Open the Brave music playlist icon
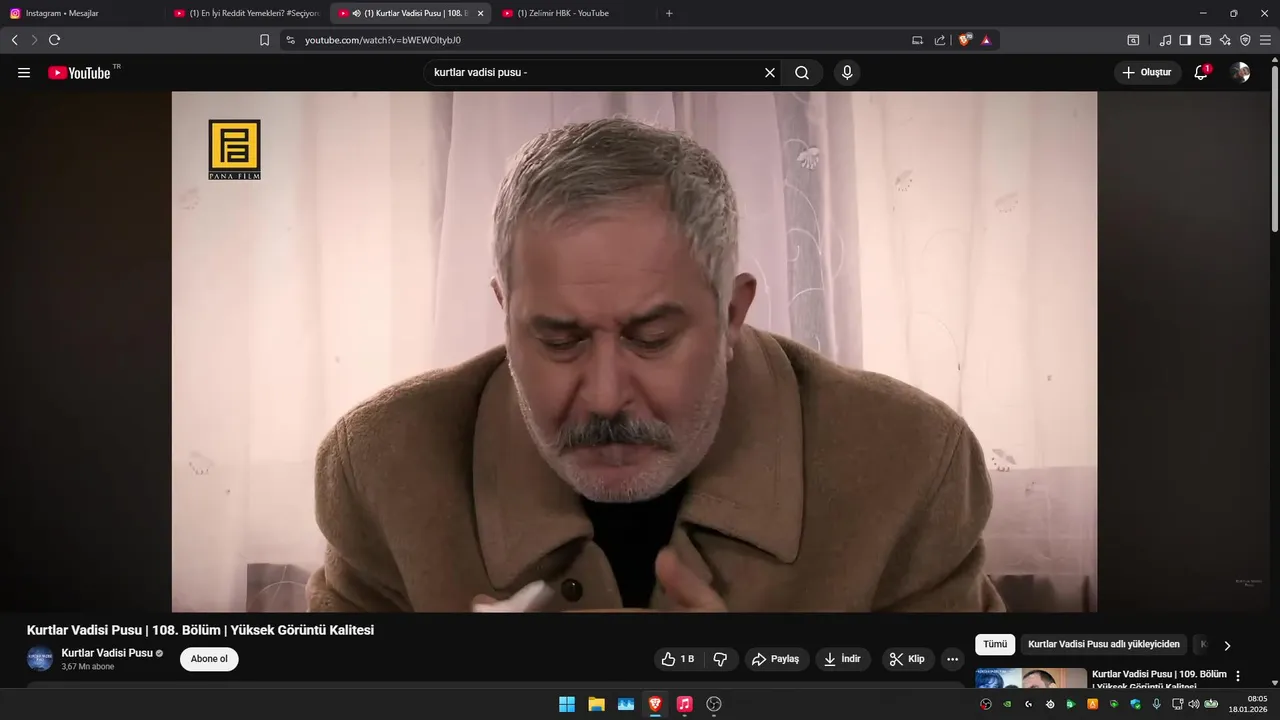This screenshot has width=1280, height=720. point(1165,40)
